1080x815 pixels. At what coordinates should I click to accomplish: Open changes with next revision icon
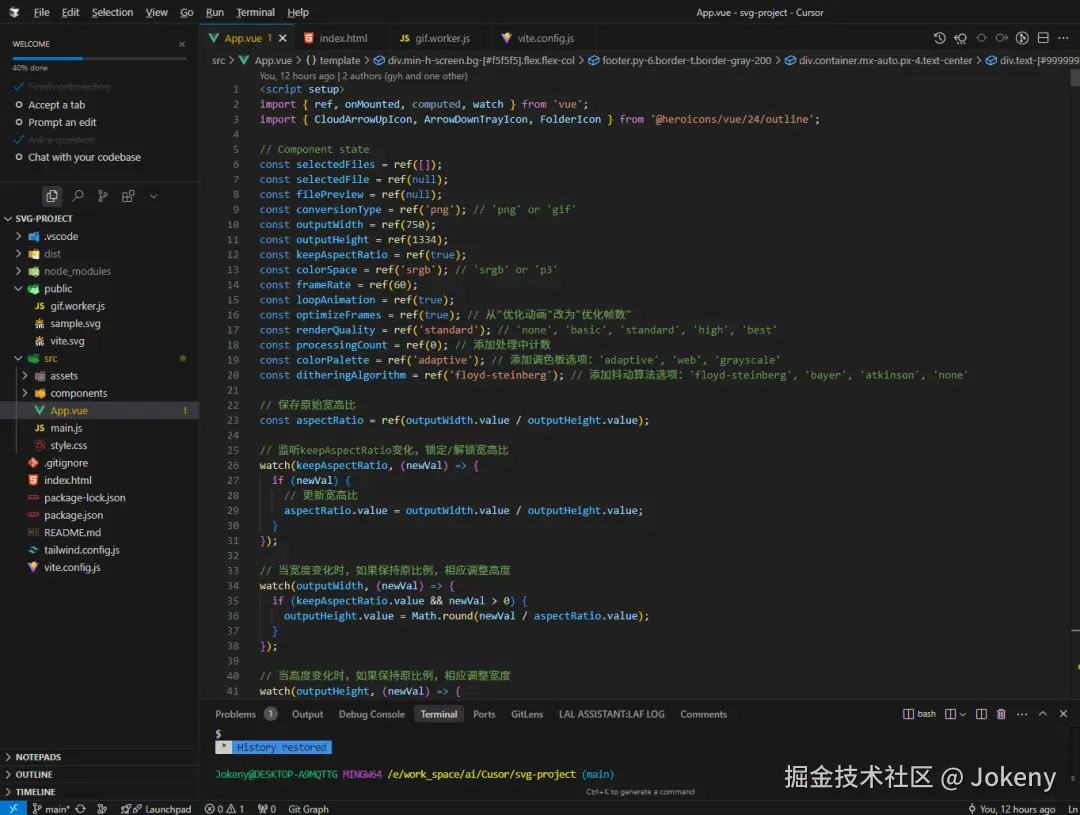point(1001,38)
